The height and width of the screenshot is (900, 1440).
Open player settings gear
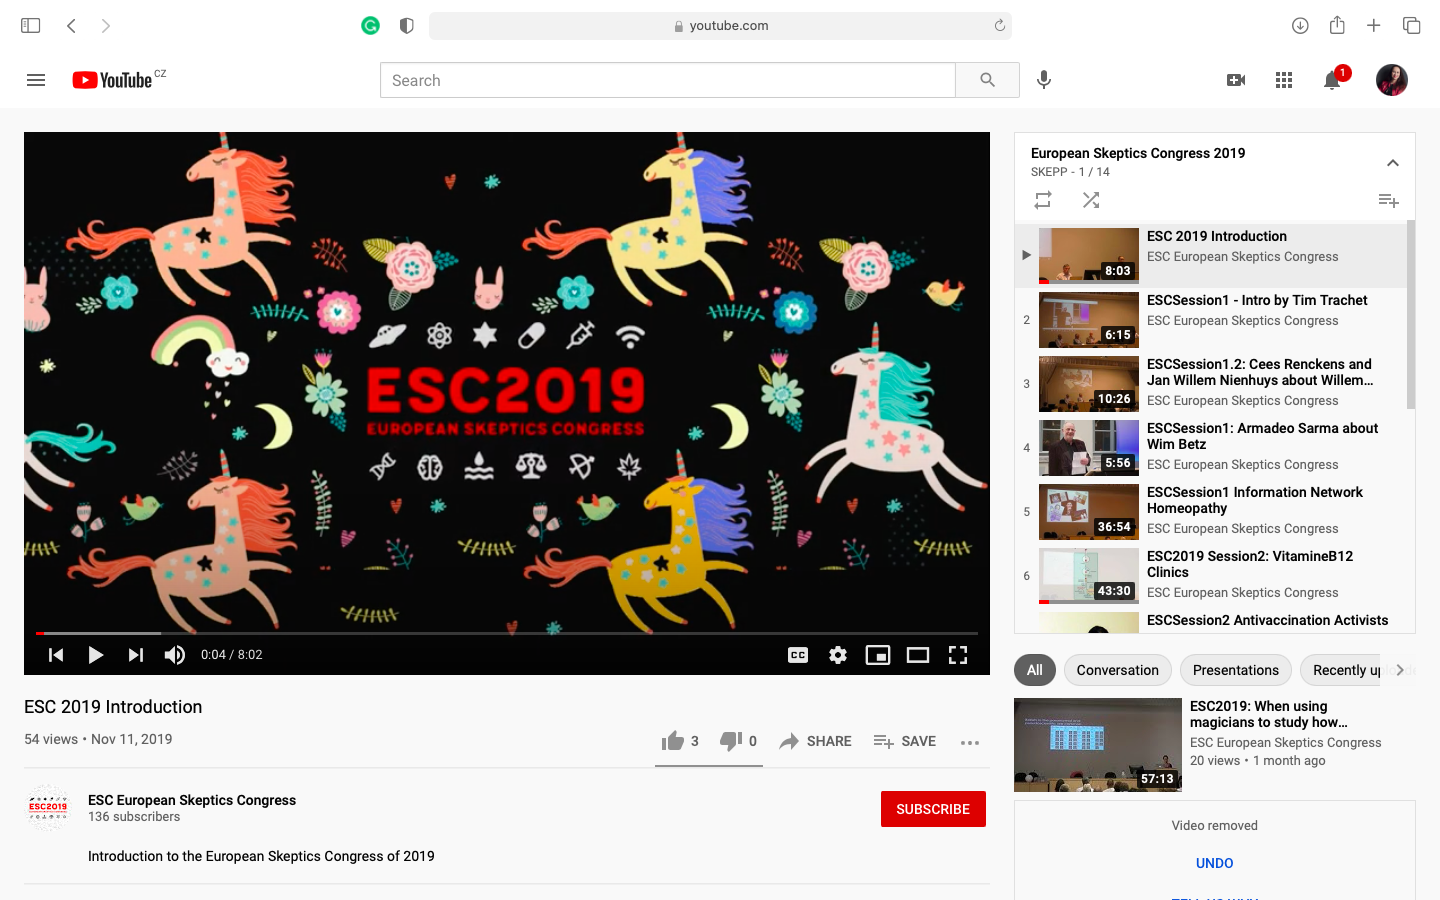[838, 655]
